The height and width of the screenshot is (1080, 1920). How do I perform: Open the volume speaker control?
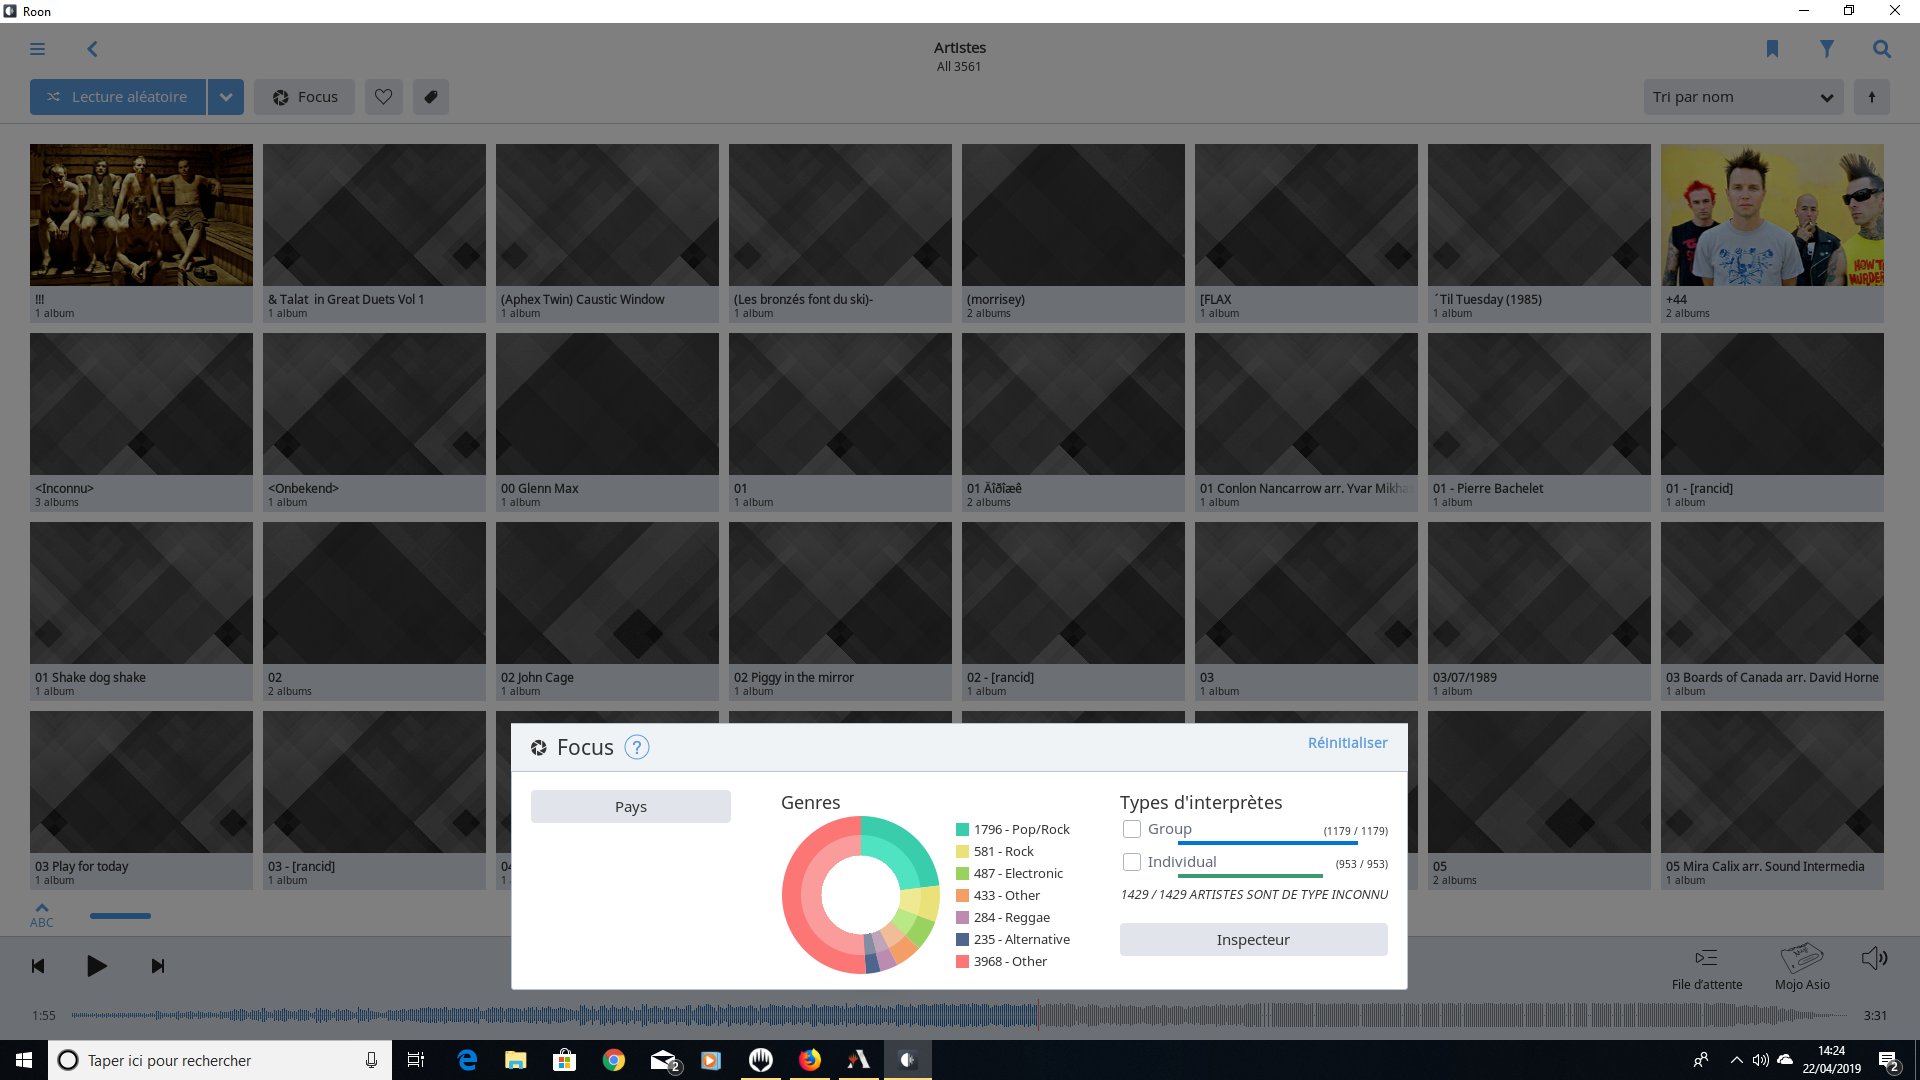tap(1874, 959)
